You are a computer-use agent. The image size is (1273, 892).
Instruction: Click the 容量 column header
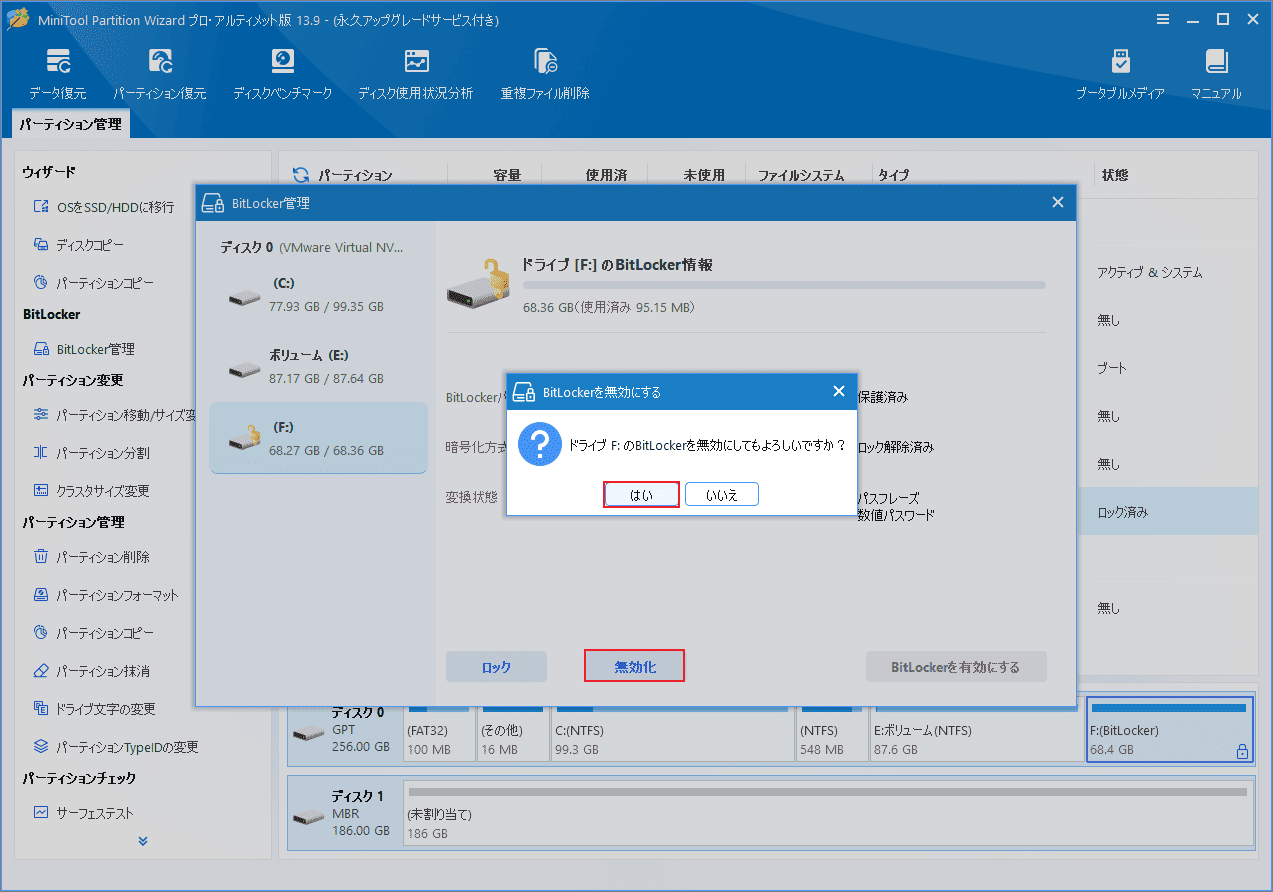click(507, 175)
